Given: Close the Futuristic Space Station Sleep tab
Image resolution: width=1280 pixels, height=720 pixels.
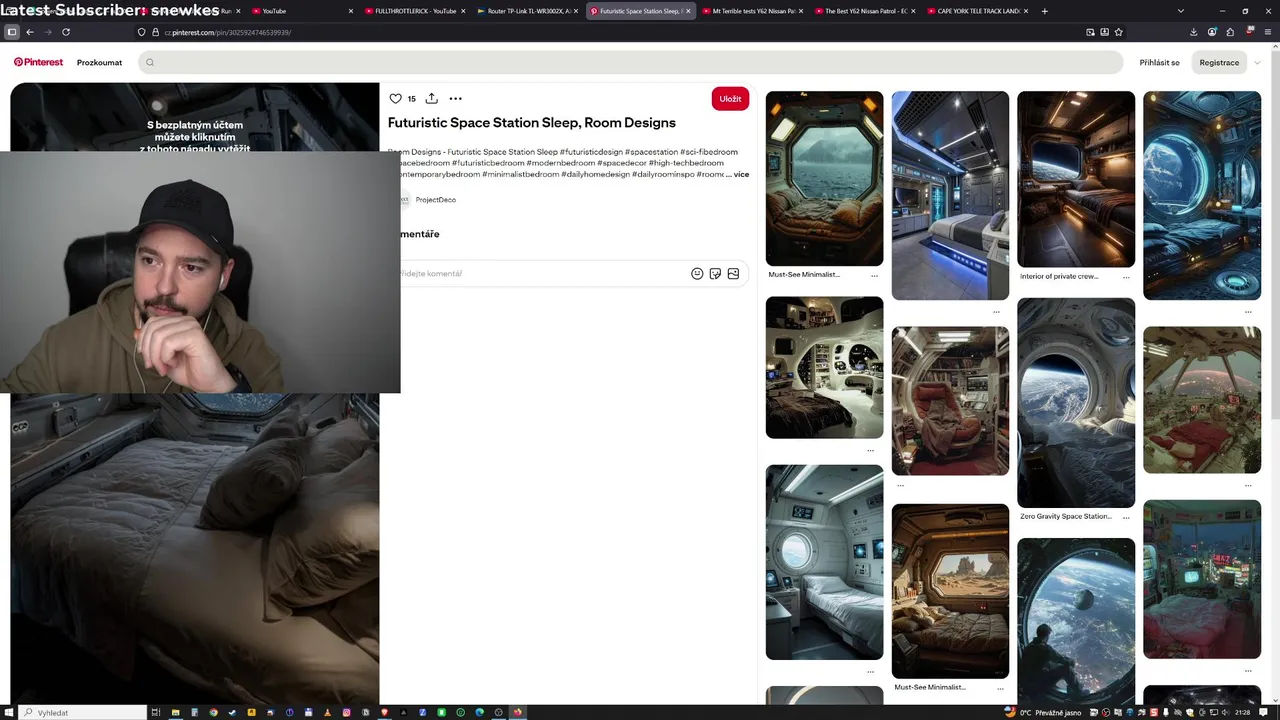Looking at the screenshot, I should coord(688,11).
